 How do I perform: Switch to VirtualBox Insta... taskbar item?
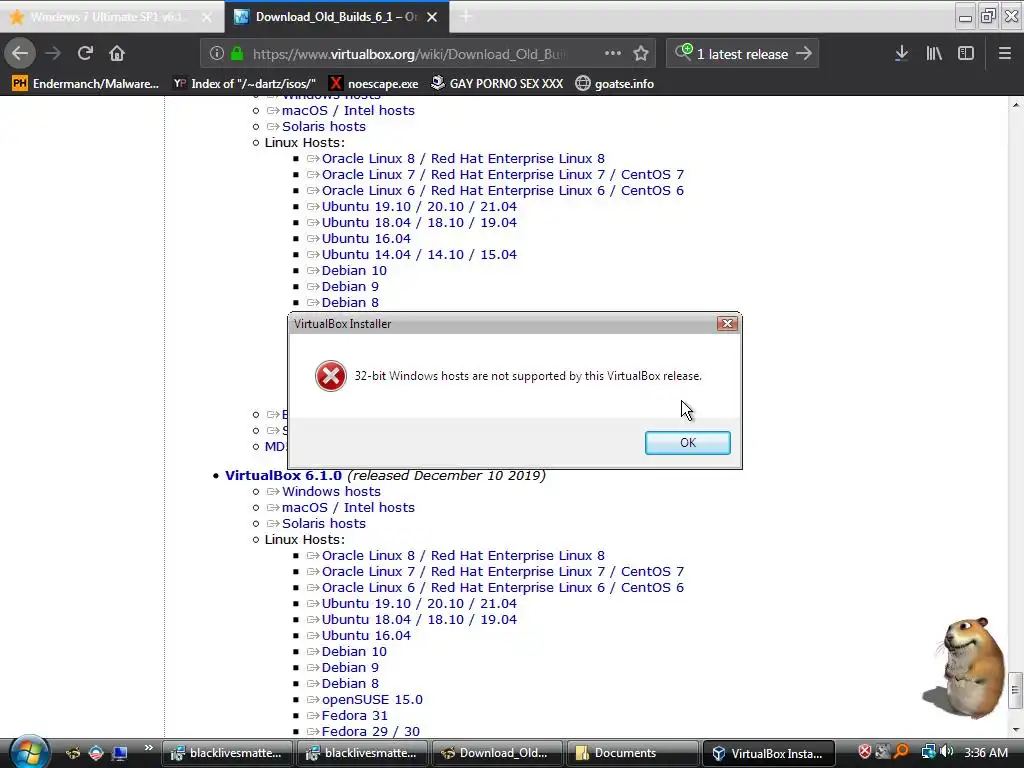coord(769,753)
